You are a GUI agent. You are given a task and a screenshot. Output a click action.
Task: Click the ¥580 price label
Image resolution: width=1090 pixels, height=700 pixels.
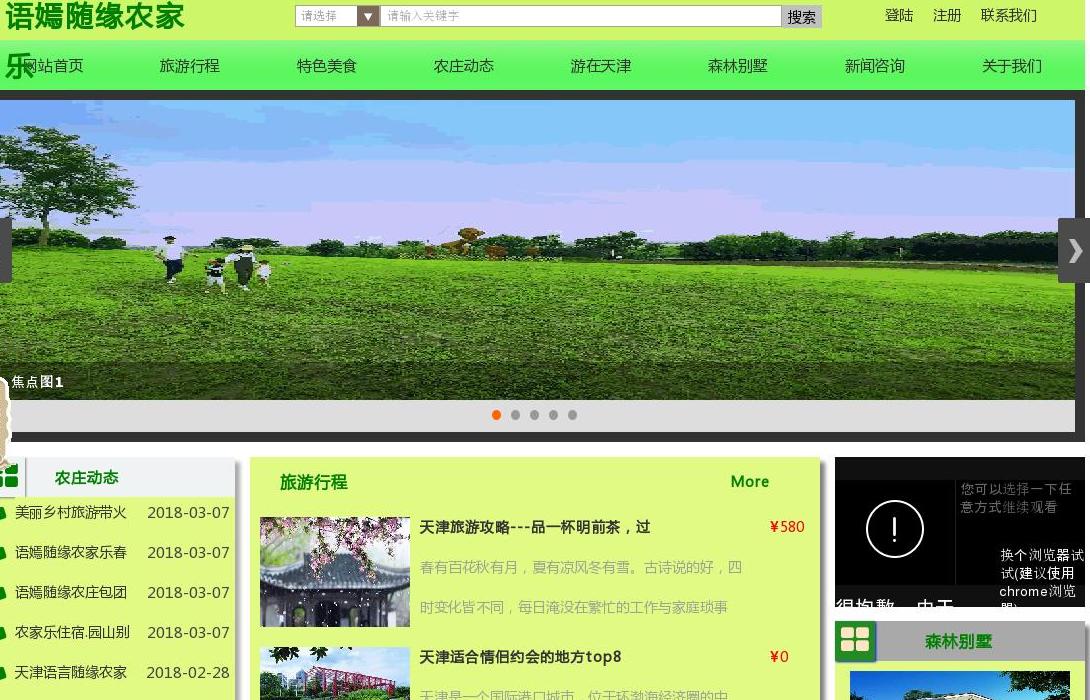point(787,527)
